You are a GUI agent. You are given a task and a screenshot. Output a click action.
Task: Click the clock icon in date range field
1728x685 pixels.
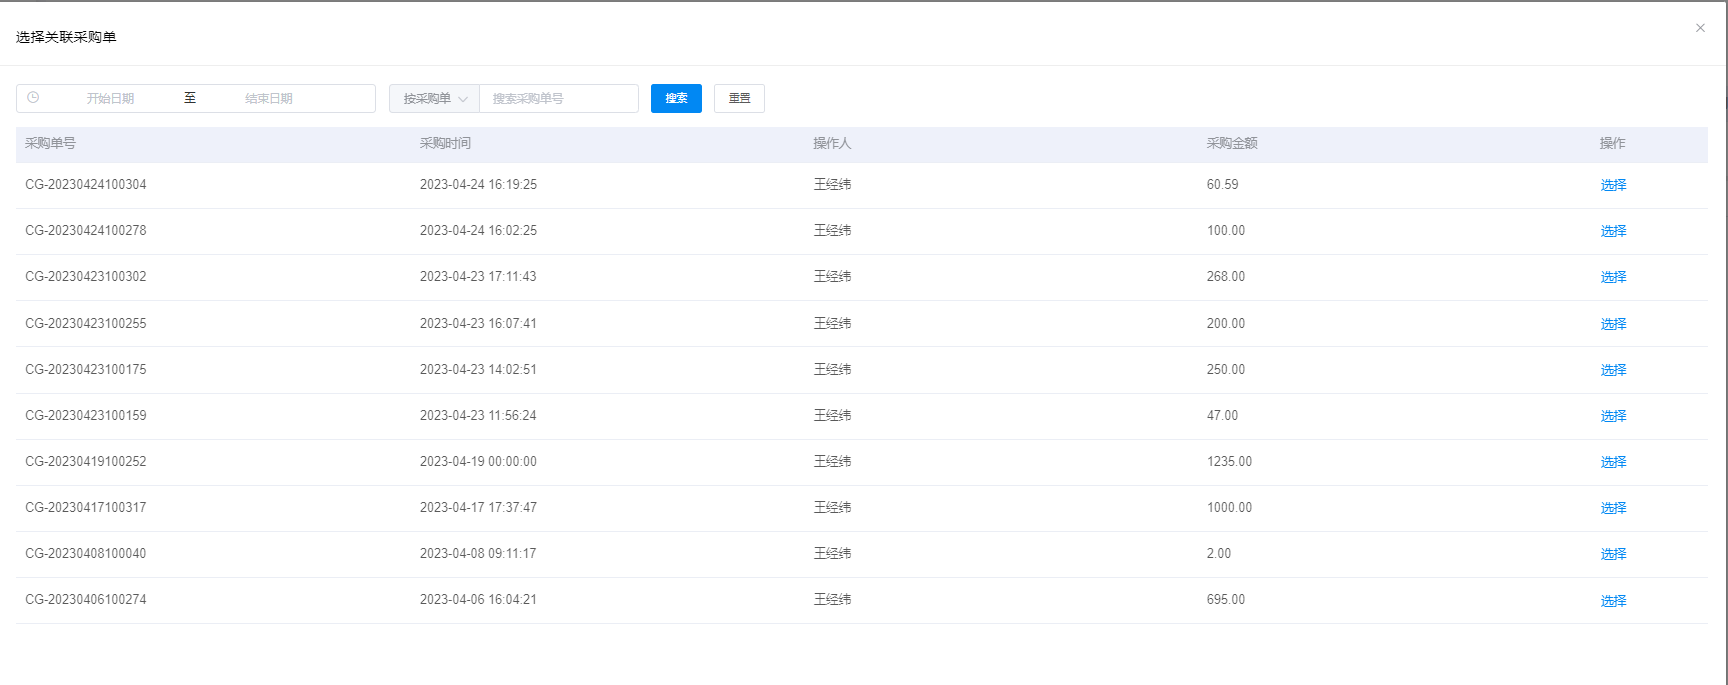coord(33,98)
